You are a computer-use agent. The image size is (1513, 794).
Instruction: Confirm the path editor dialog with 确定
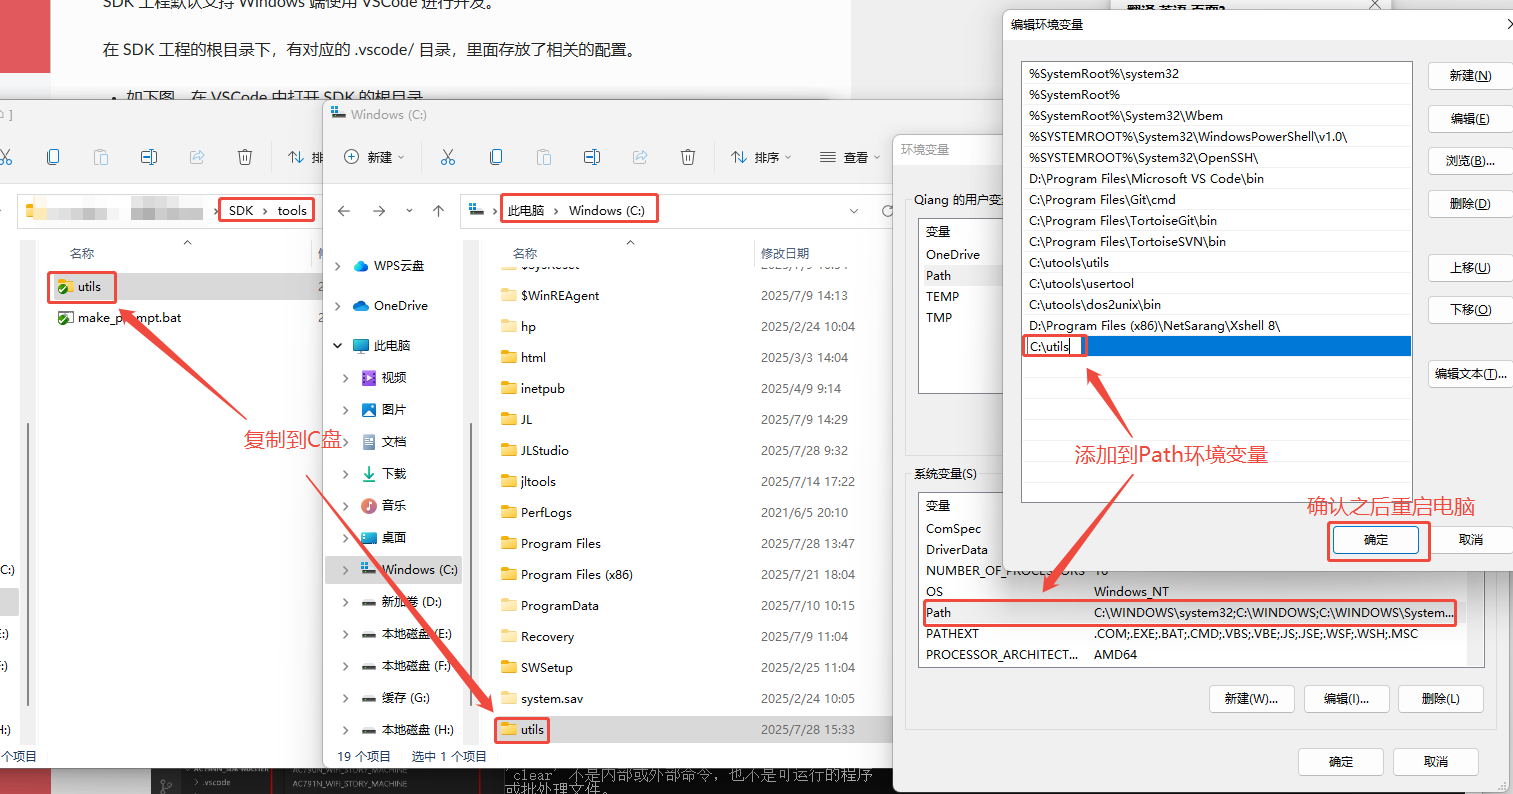(x=1376, y=540)
